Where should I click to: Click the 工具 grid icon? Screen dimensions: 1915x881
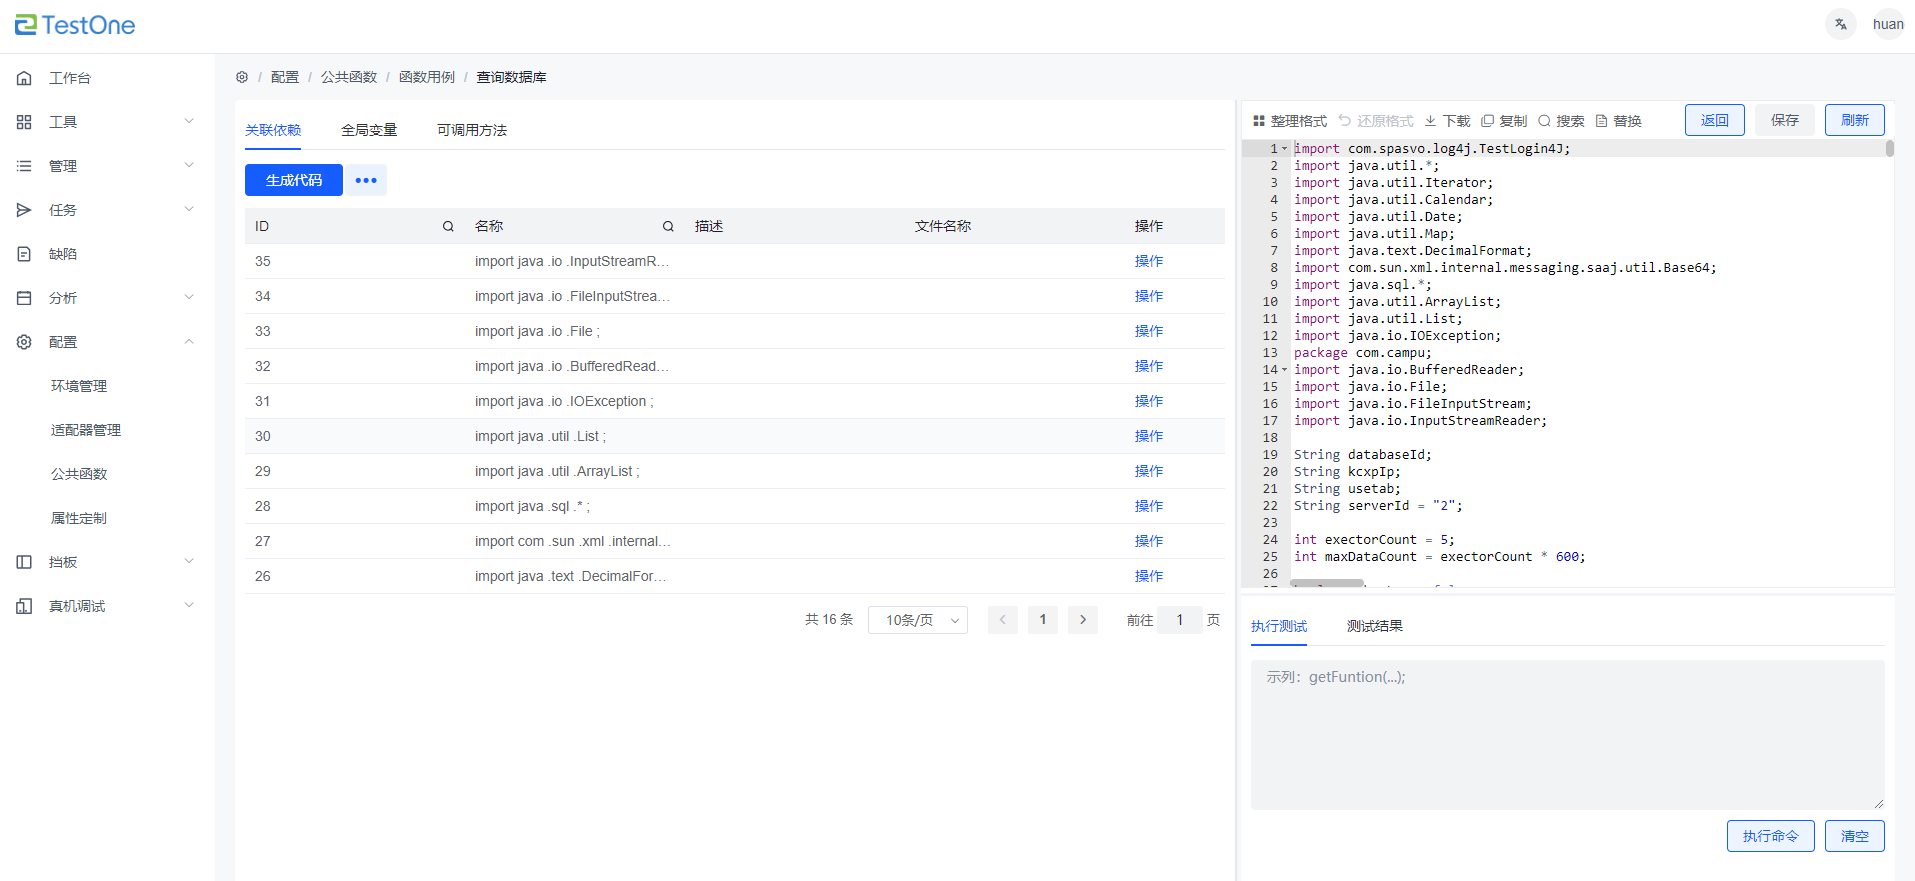(x=24, y=122)
